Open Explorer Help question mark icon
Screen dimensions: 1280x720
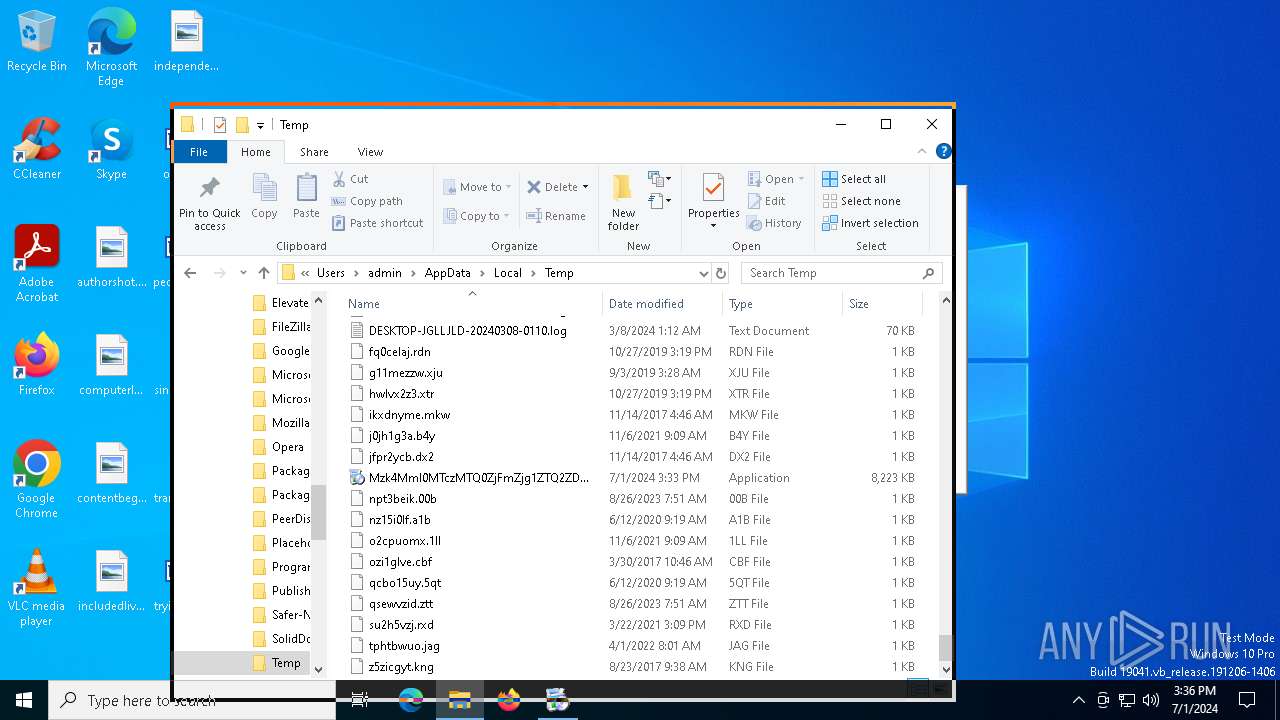[x=943, y=152]
